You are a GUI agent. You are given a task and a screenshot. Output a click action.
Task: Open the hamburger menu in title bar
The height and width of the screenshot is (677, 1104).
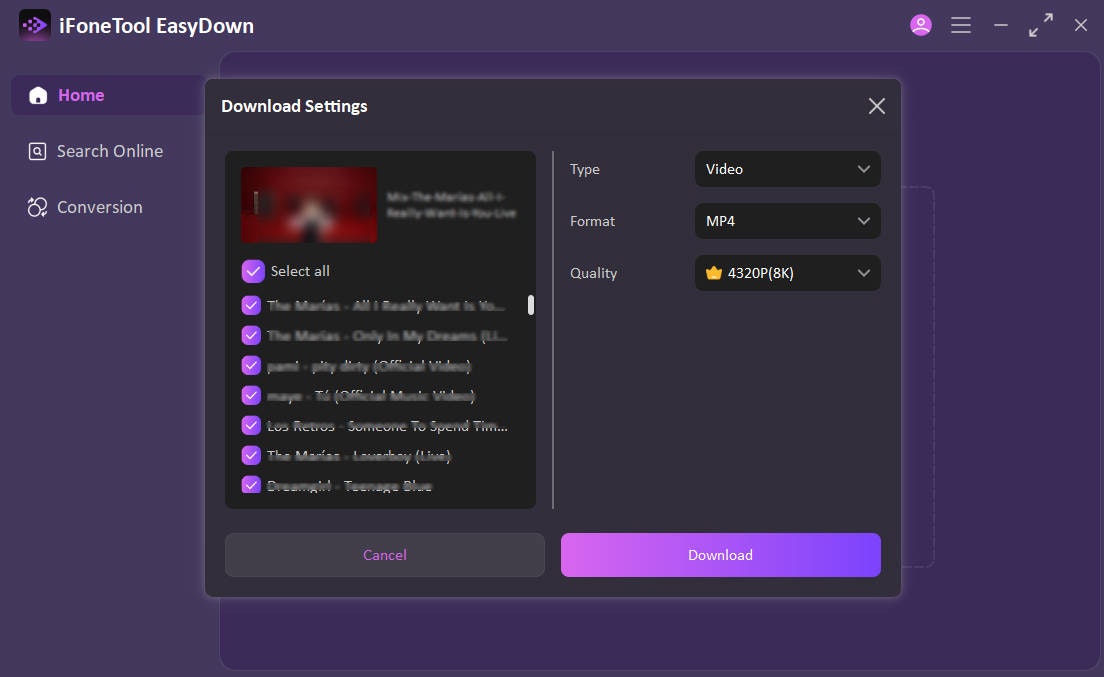click(x=960, y=25)
